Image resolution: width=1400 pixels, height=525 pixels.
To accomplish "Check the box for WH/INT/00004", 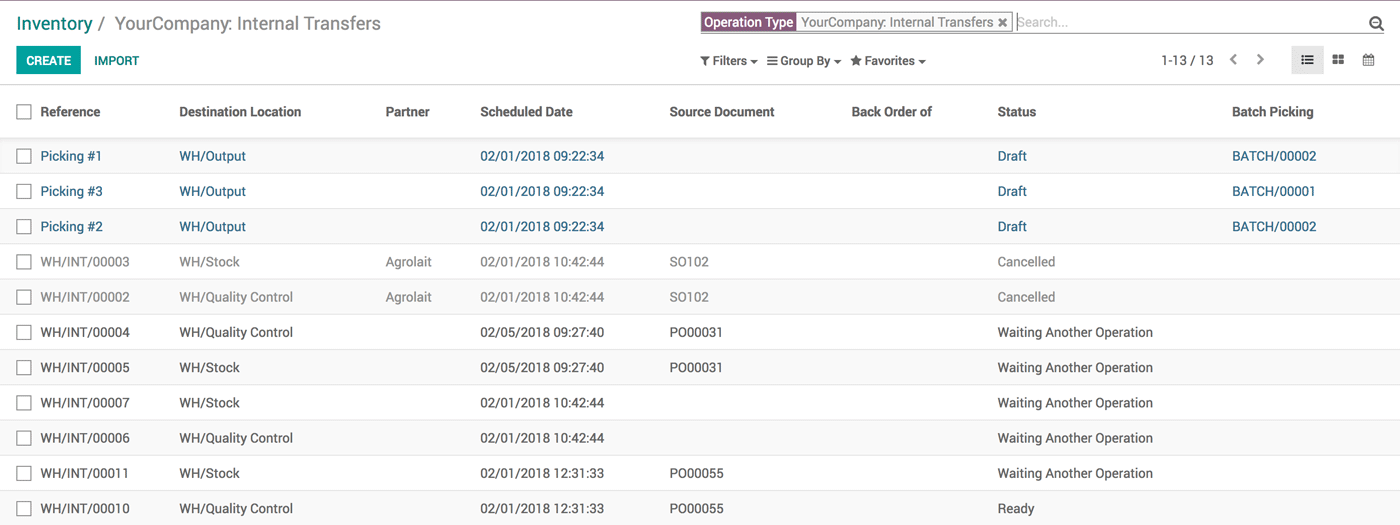I will pyautogui.click(x=24, y=333).
